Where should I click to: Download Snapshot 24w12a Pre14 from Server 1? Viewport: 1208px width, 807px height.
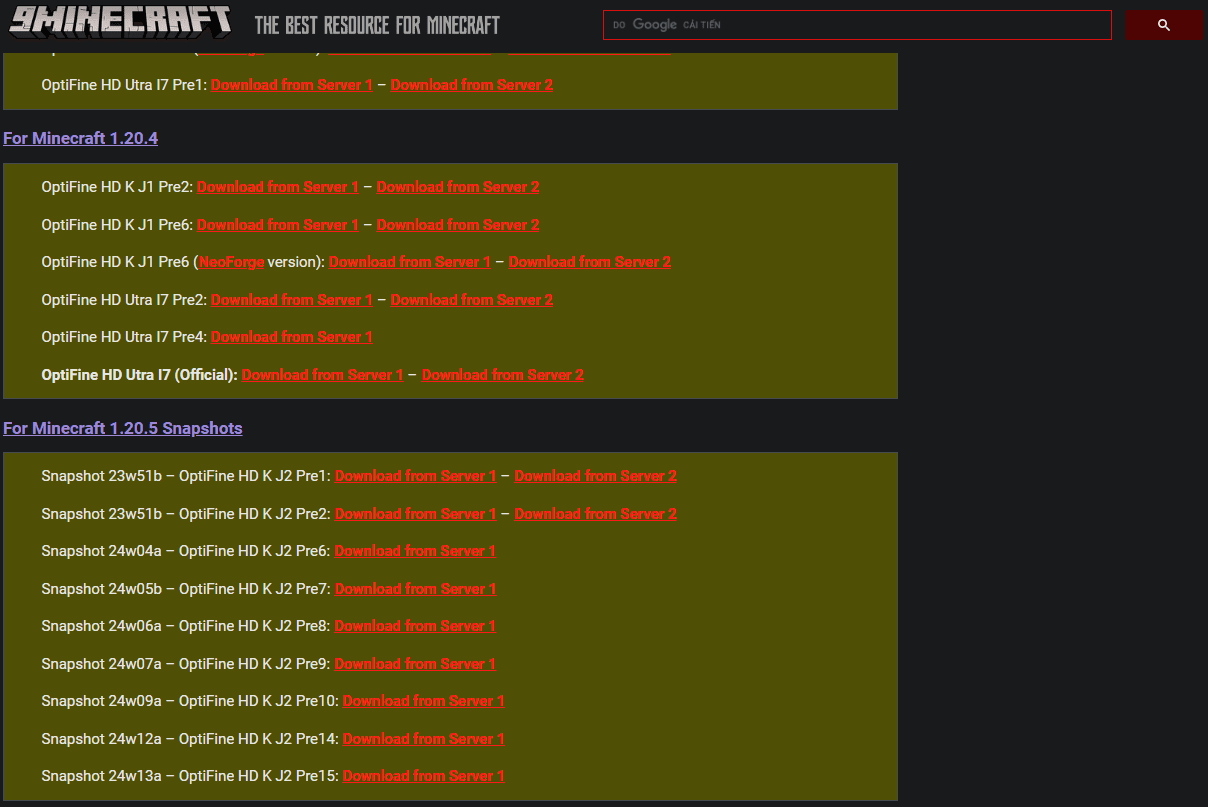[x=424, y=739]
